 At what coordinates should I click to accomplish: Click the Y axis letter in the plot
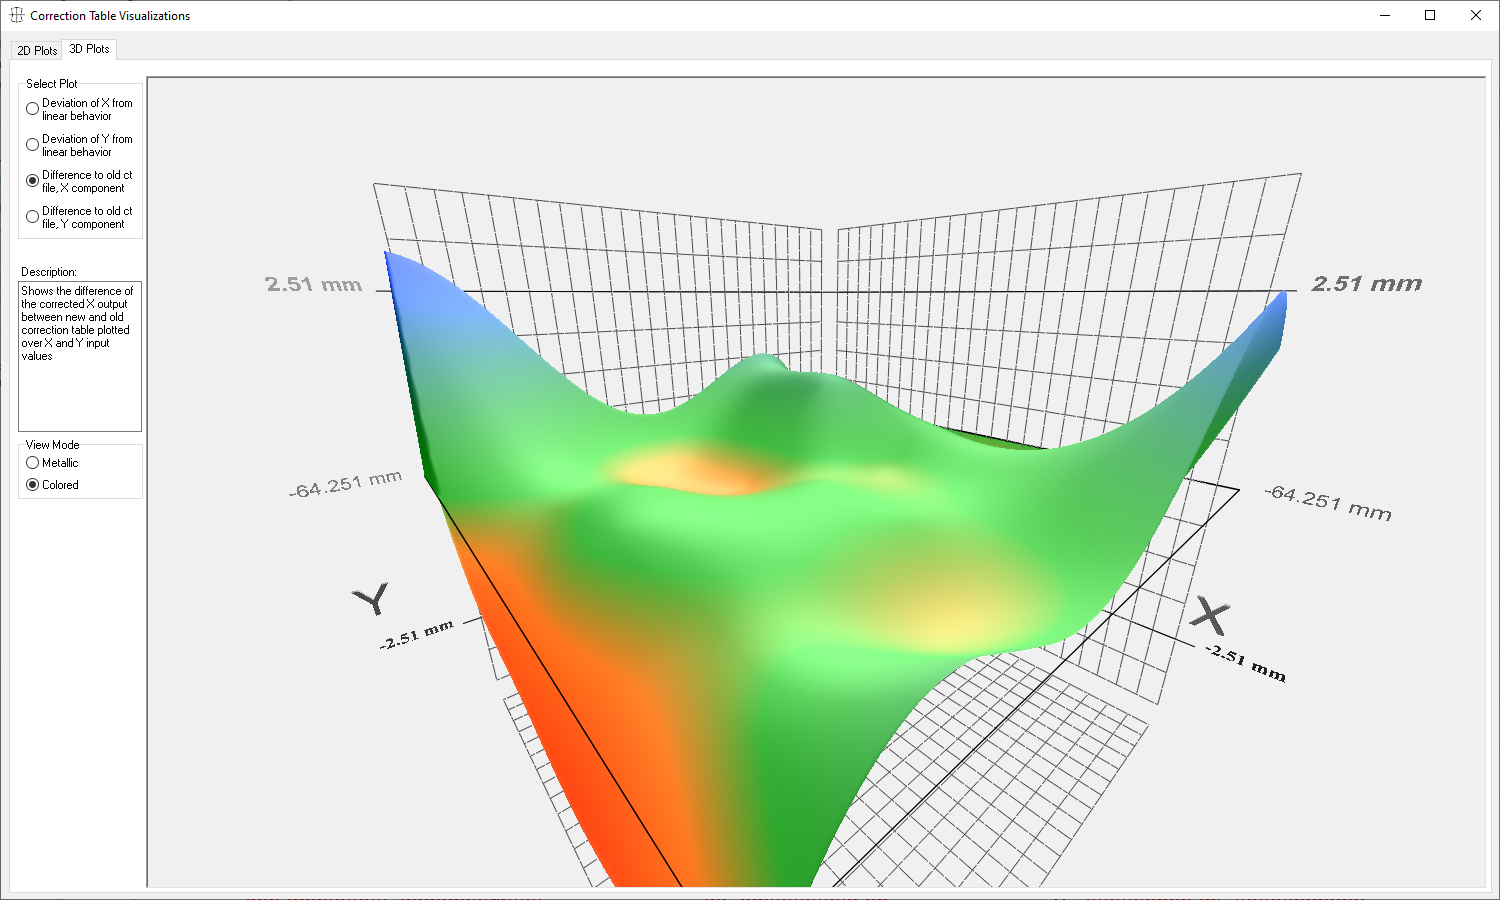[371, 599]
